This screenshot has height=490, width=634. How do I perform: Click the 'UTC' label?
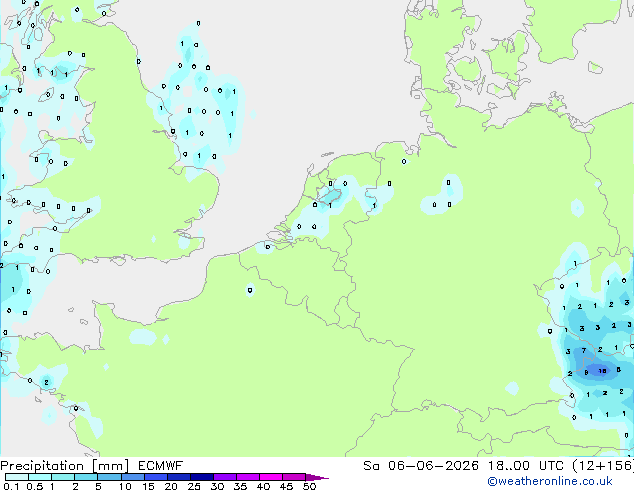[551, 466]
